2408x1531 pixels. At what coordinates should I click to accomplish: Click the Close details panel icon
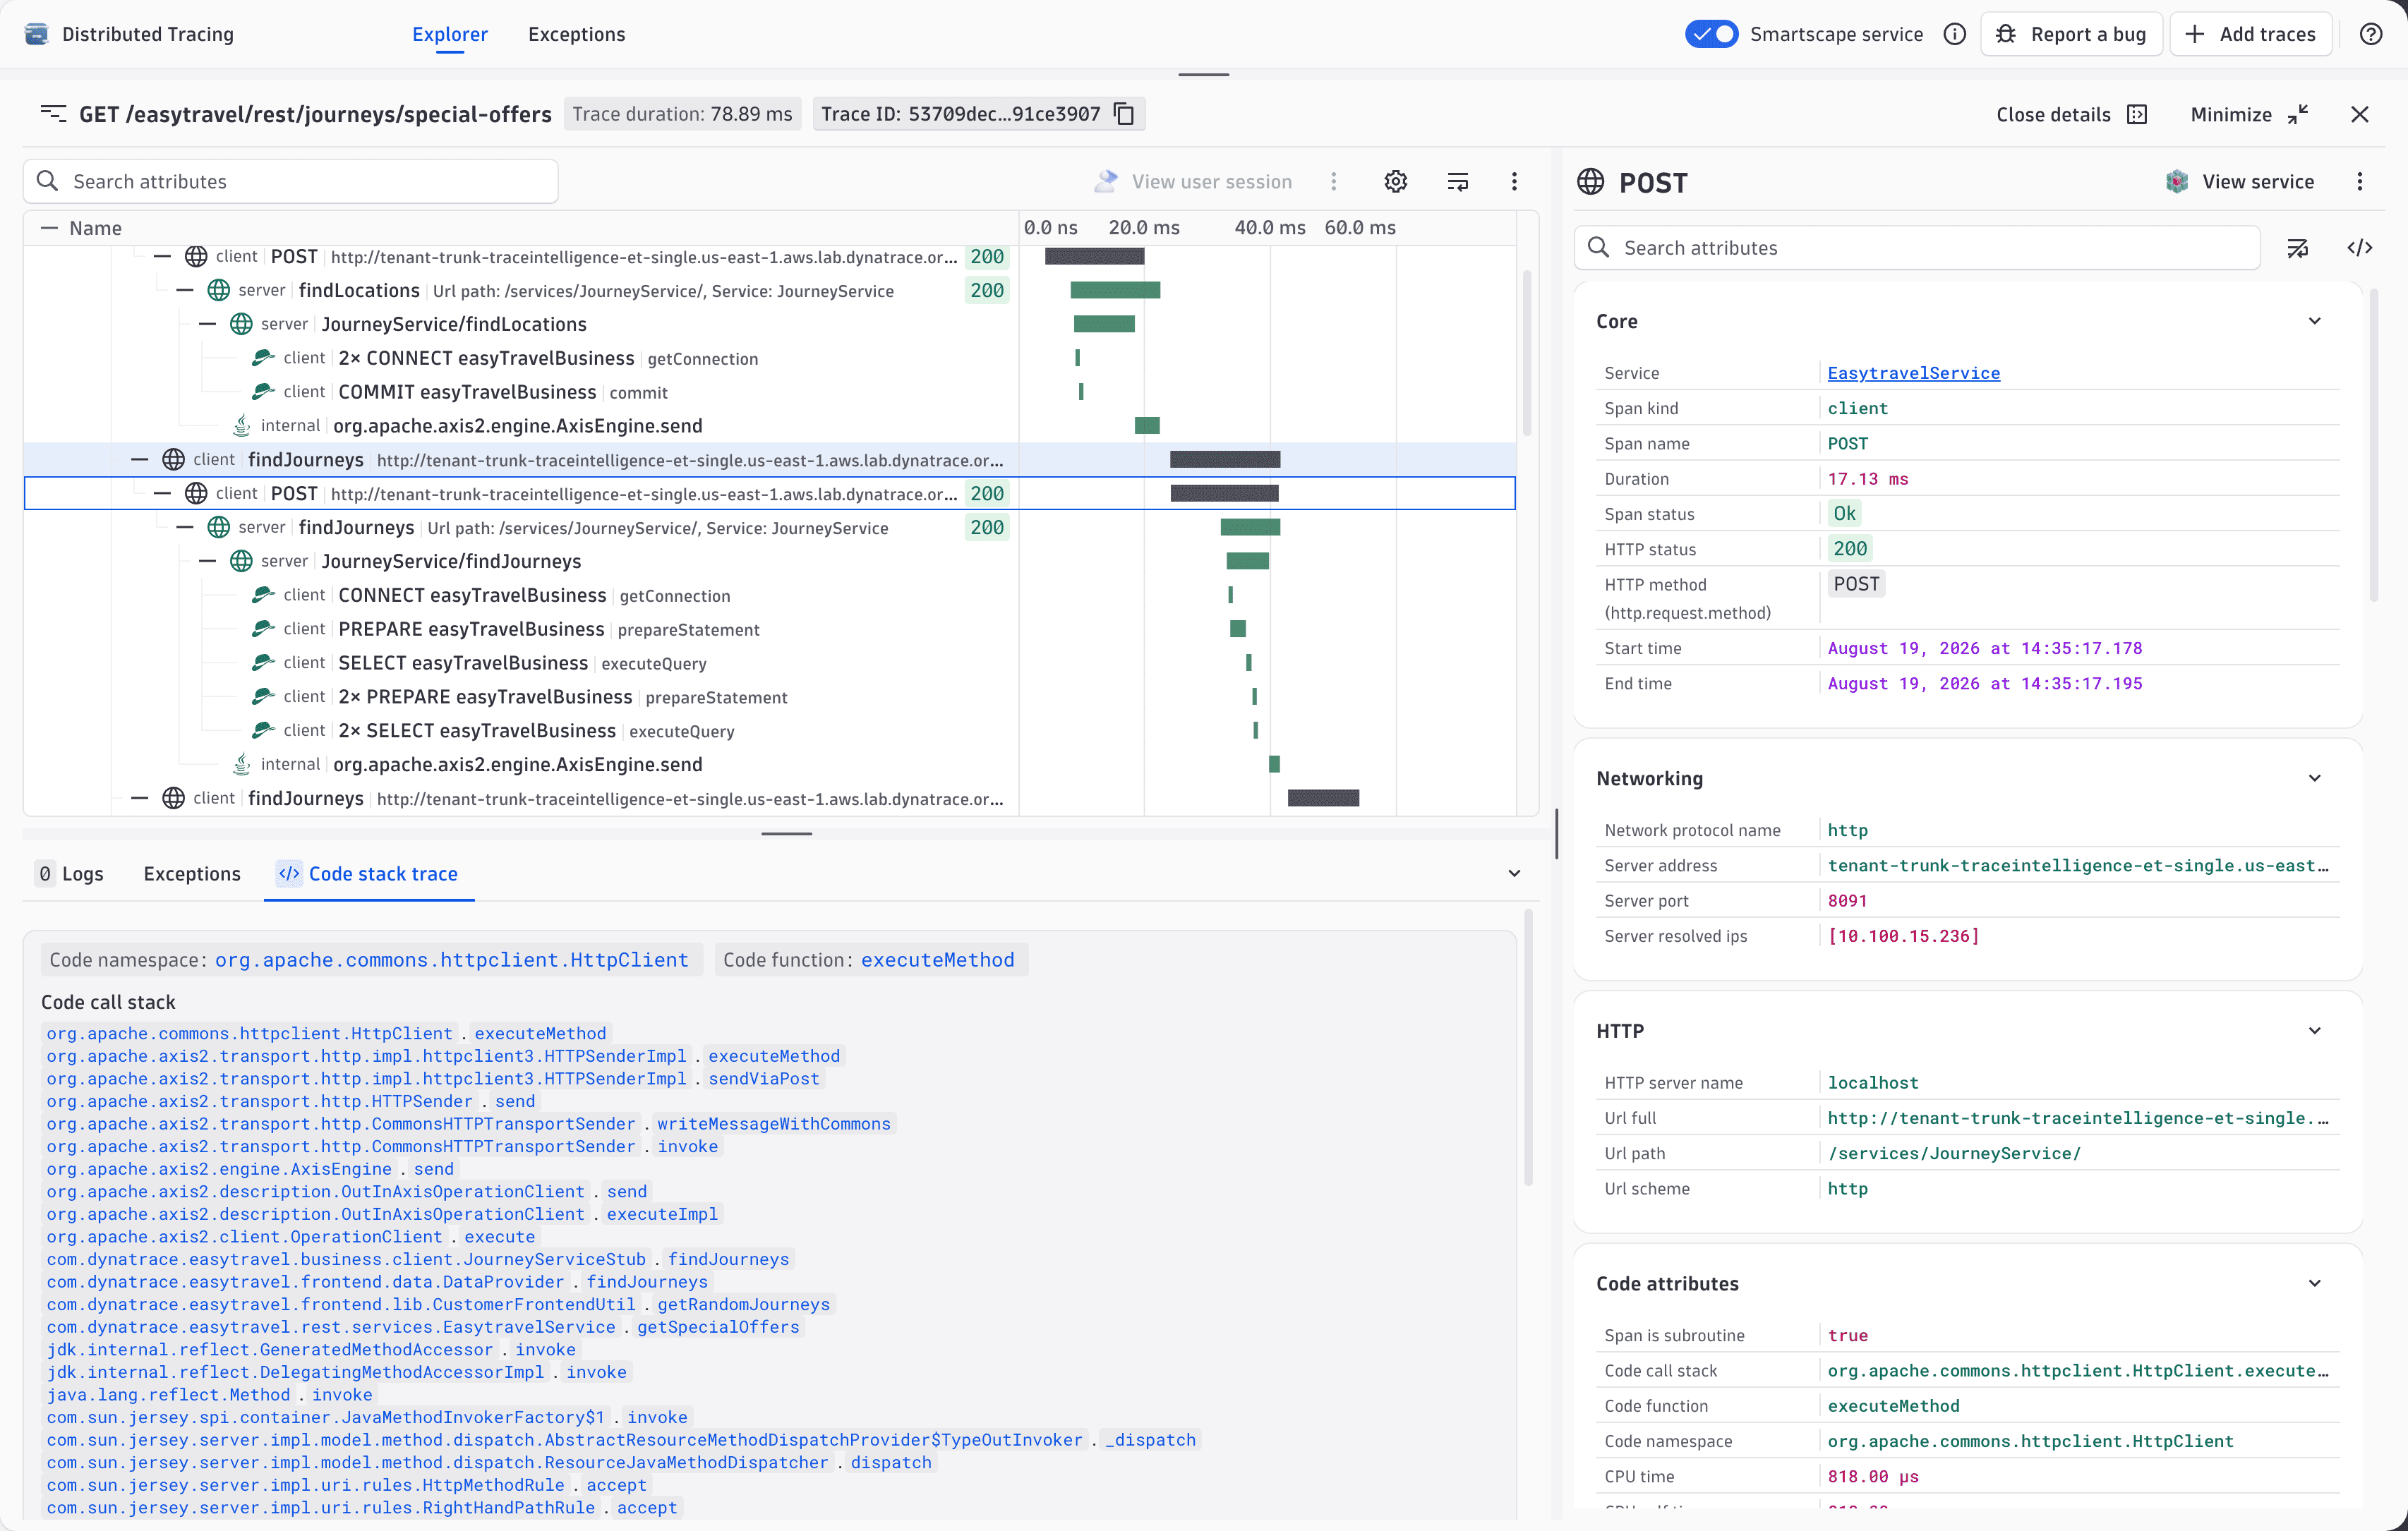coord(2137,114)
